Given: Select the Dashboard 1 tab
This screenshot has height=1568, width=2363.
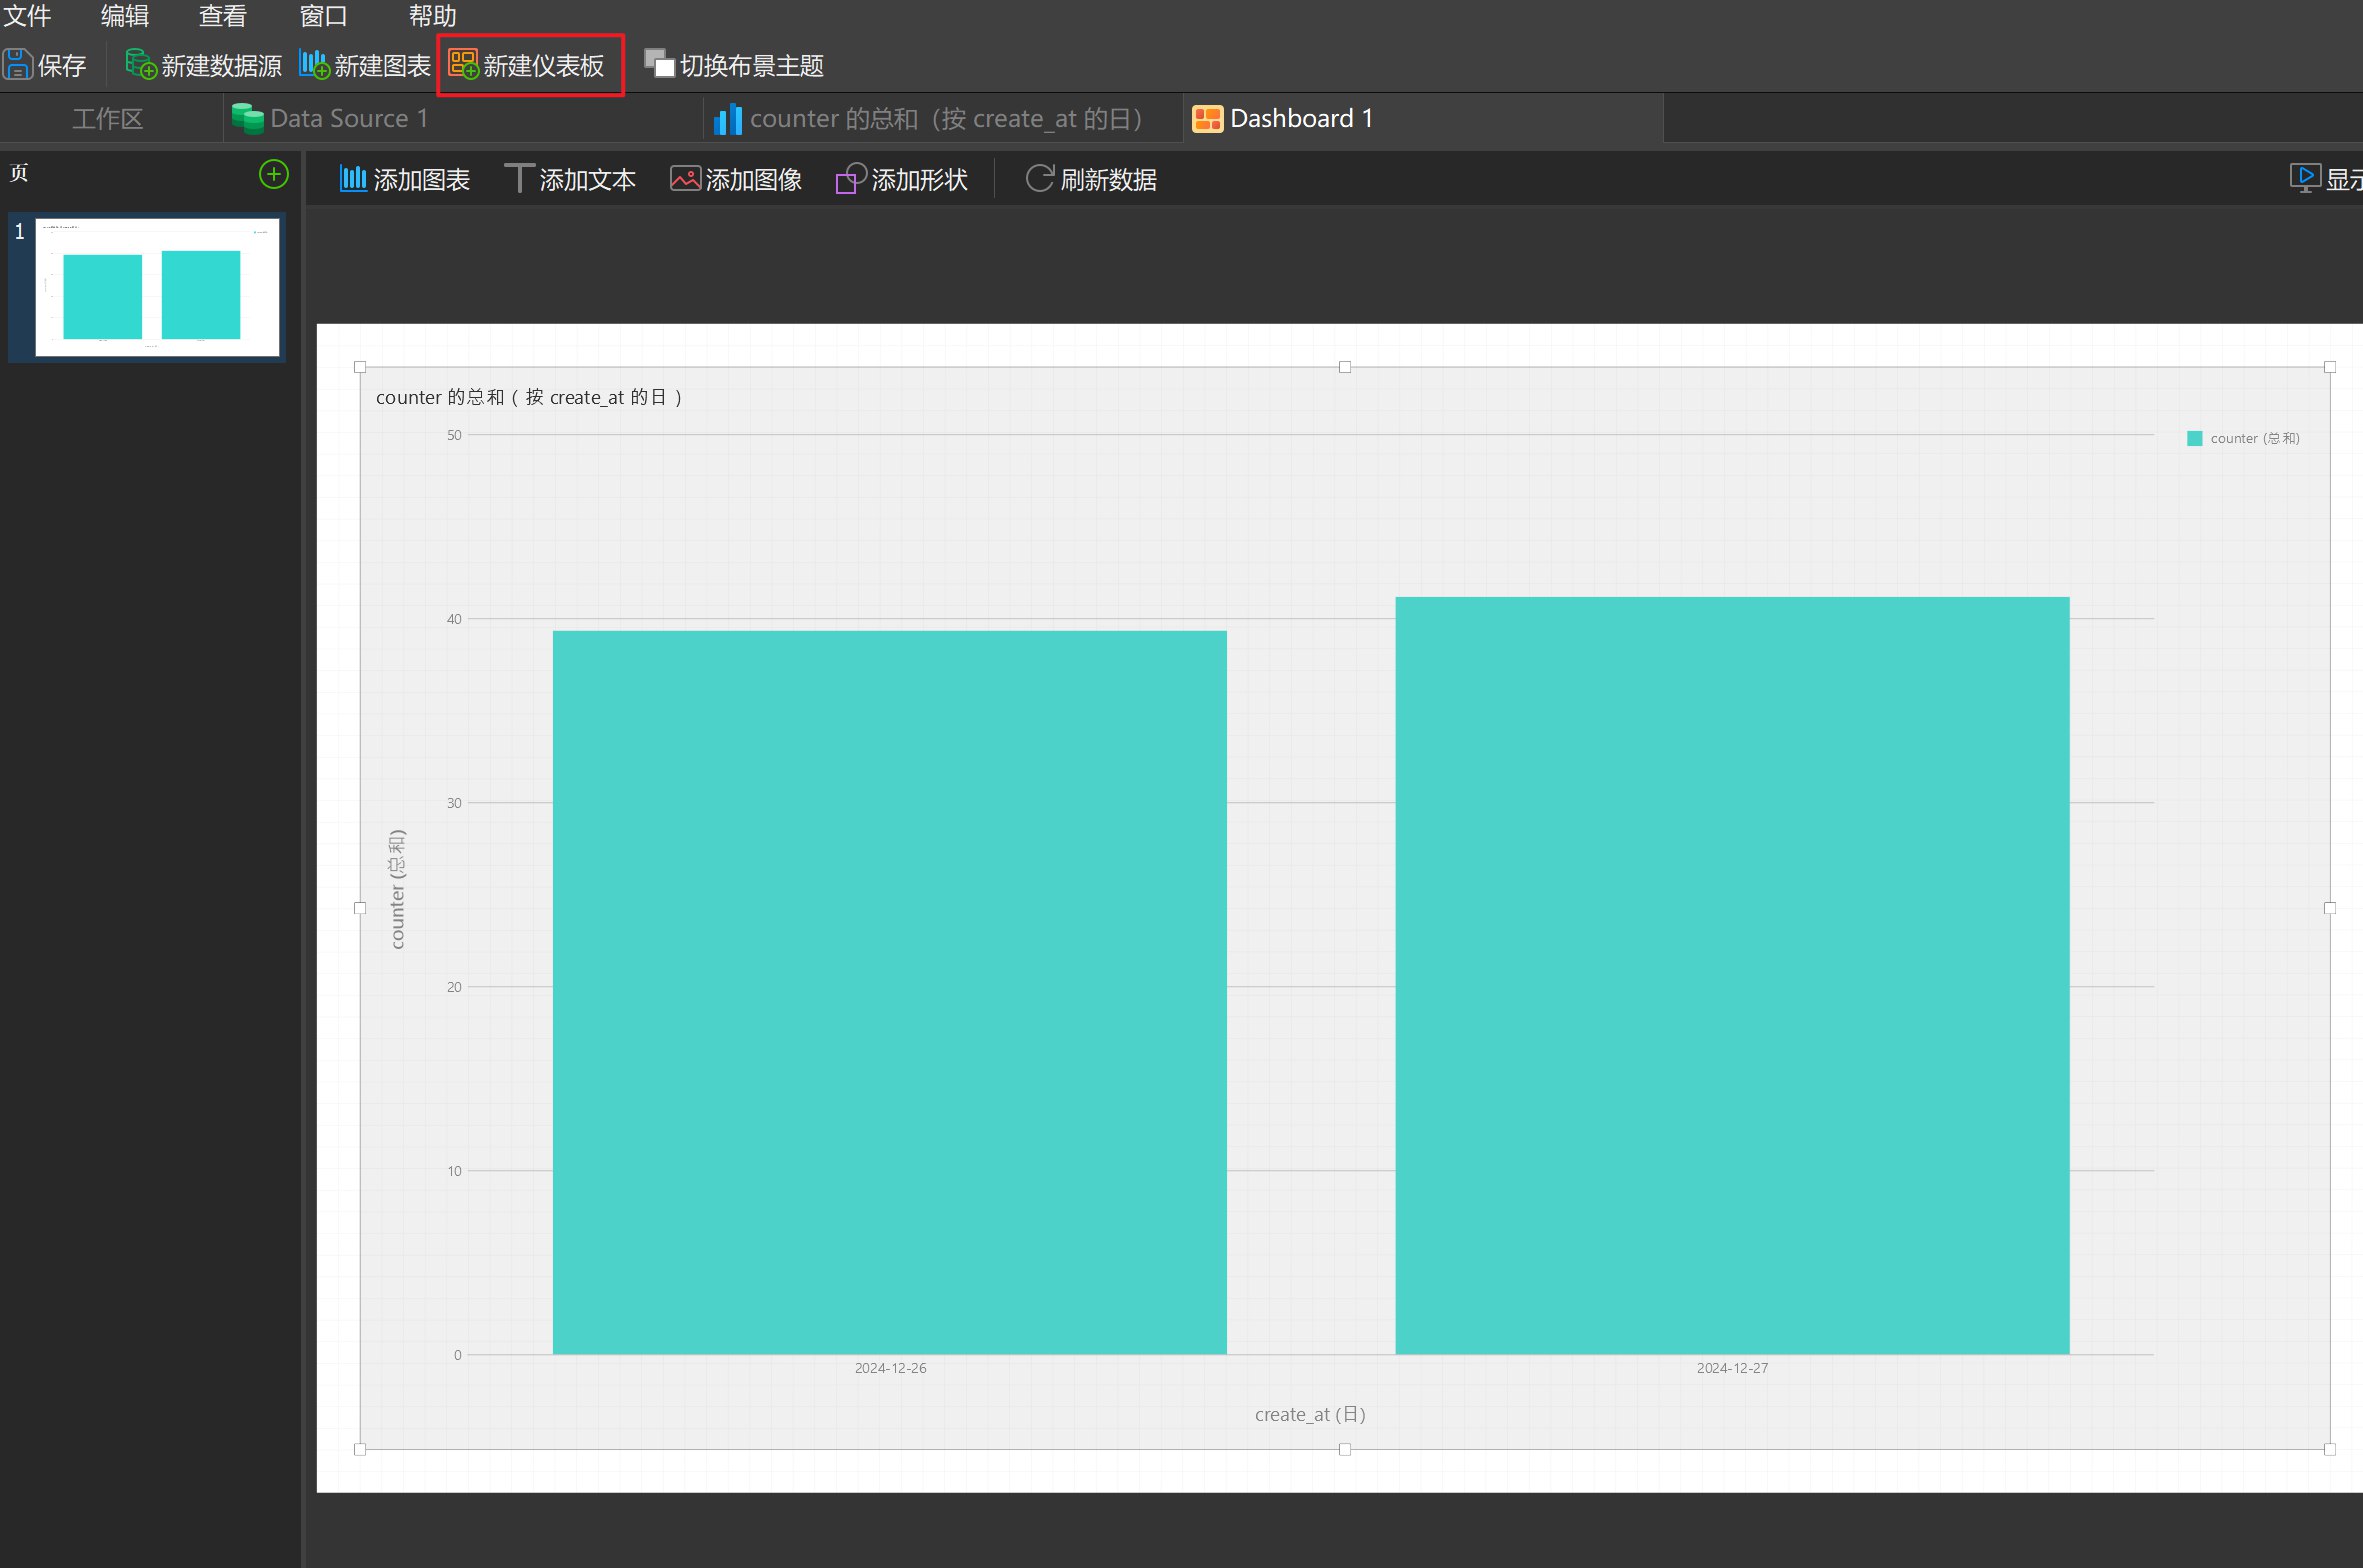Looking at the screenshot, I should coord(1301,117).
